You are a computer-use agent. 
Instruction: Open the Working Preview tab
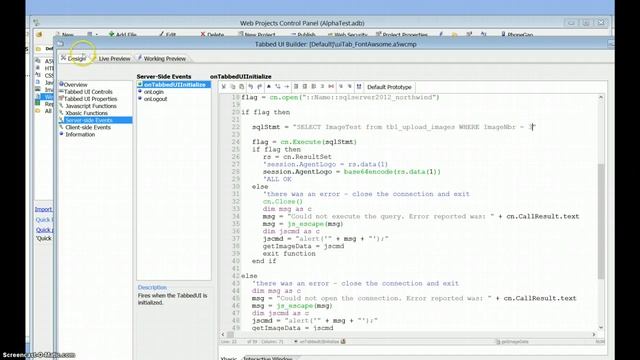tap(162, 59)
